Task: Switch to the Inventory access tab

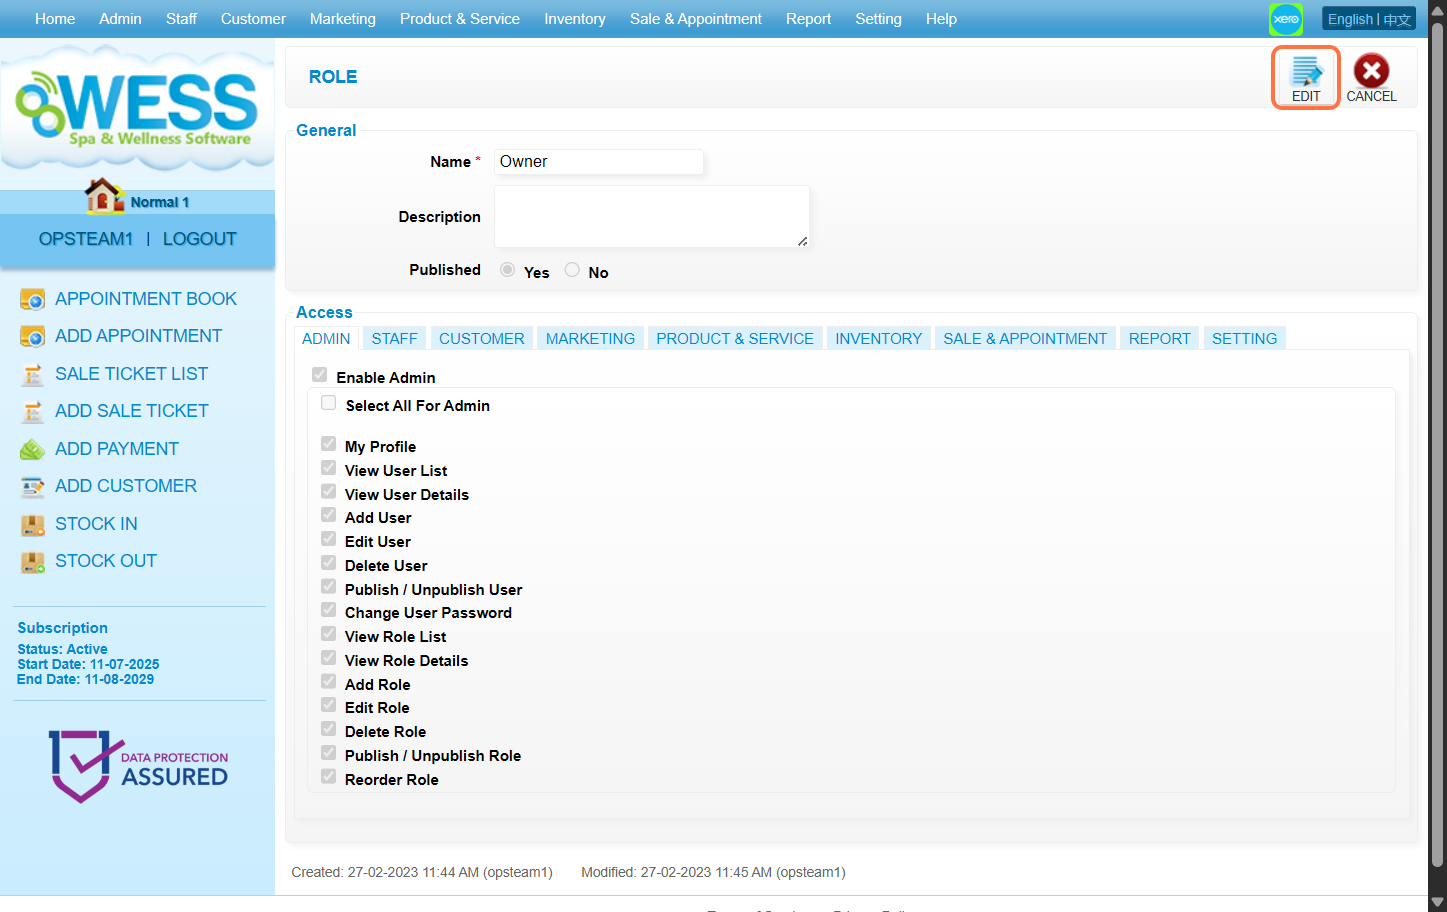Action: tap(878, 339)
